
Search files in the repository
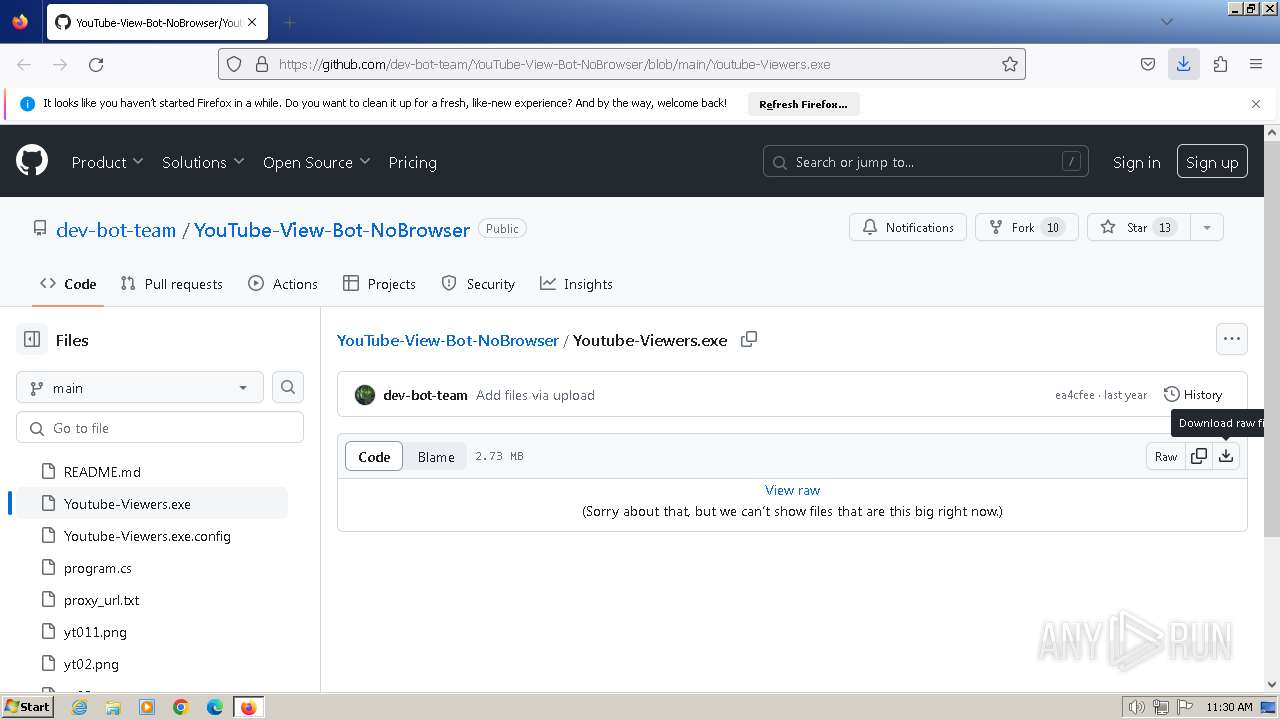point(288,387)
